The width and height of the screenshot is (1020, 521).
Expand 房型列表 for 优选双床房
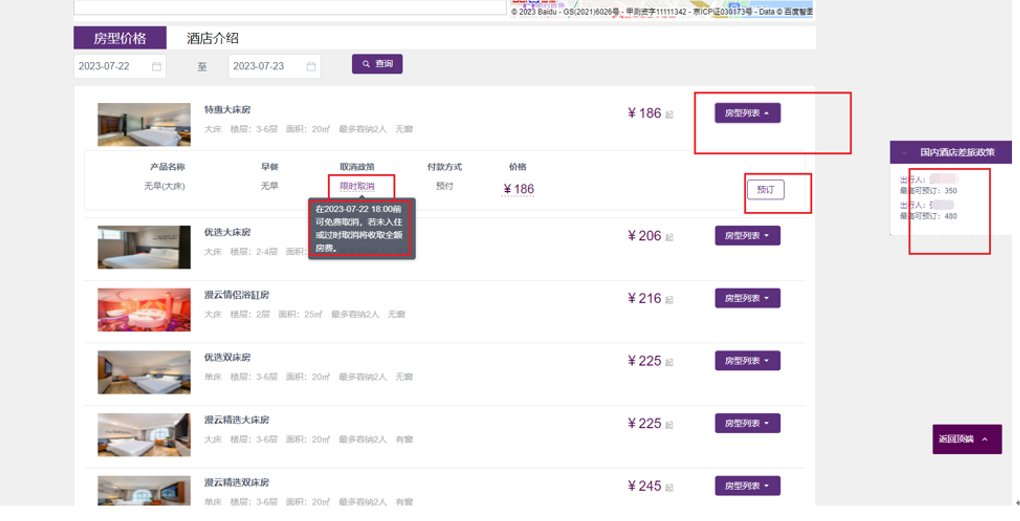pyautogui.click(x=747, y=360)
